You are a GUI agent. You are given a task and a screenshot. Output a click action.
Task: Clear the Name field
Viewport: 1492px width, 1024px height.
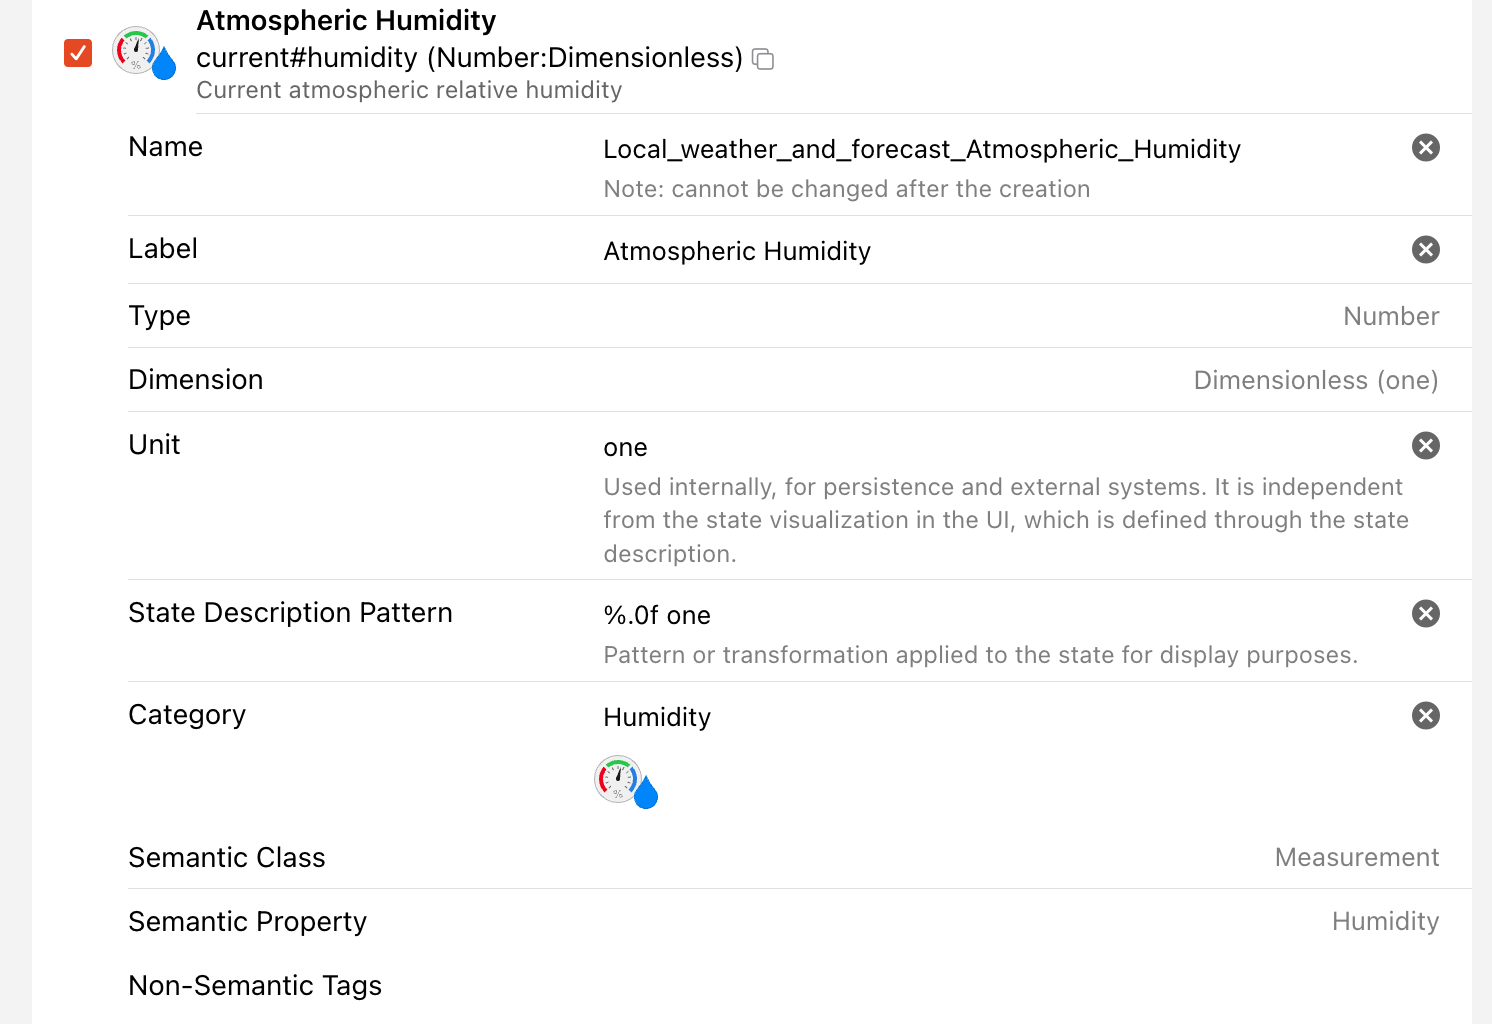click(x=1425, y=148)
